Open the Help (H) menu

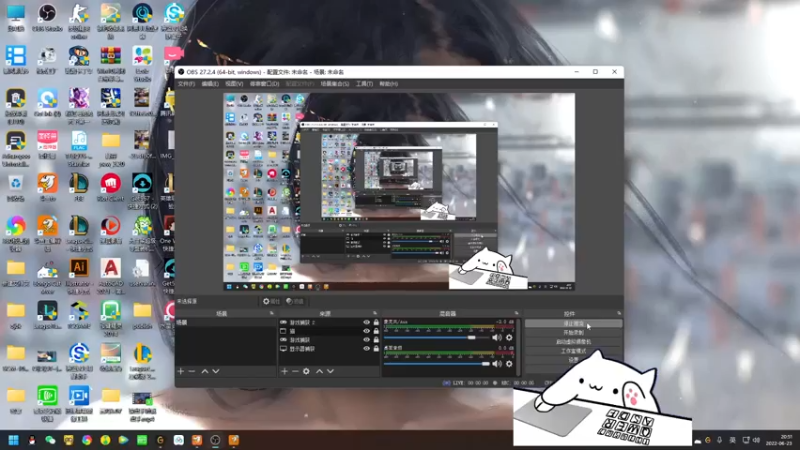388,84
